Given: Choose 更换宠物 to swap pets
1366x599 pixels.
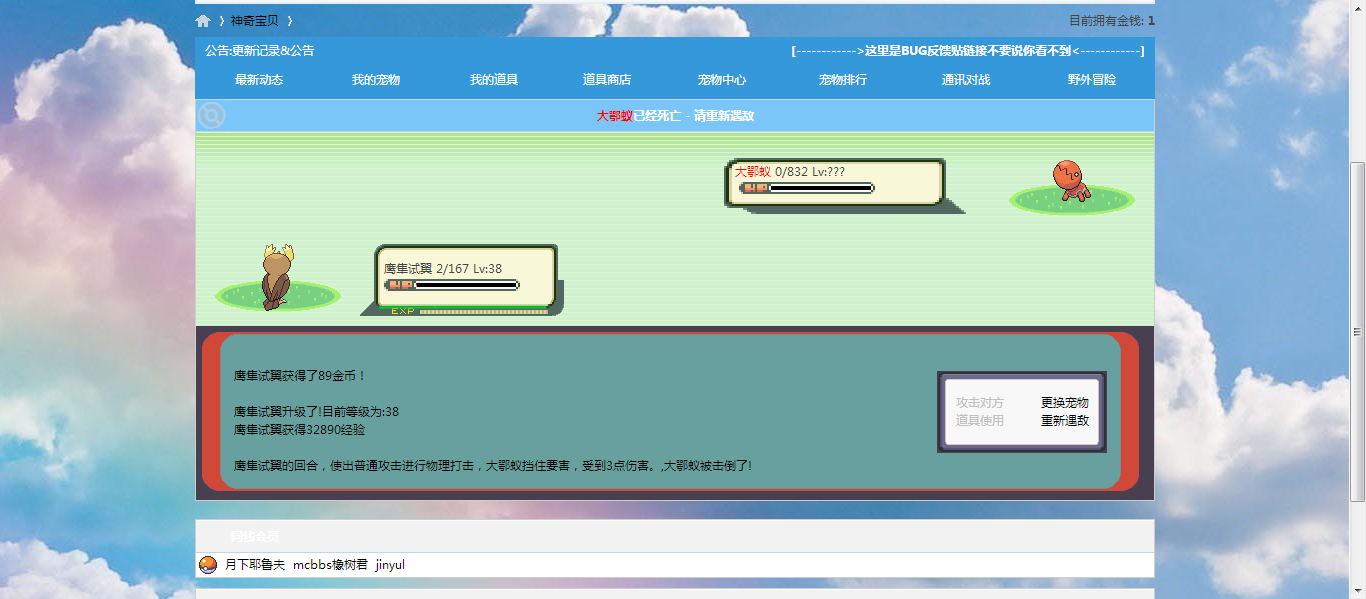Looking at the screenshot, I should click(1065, 403).
